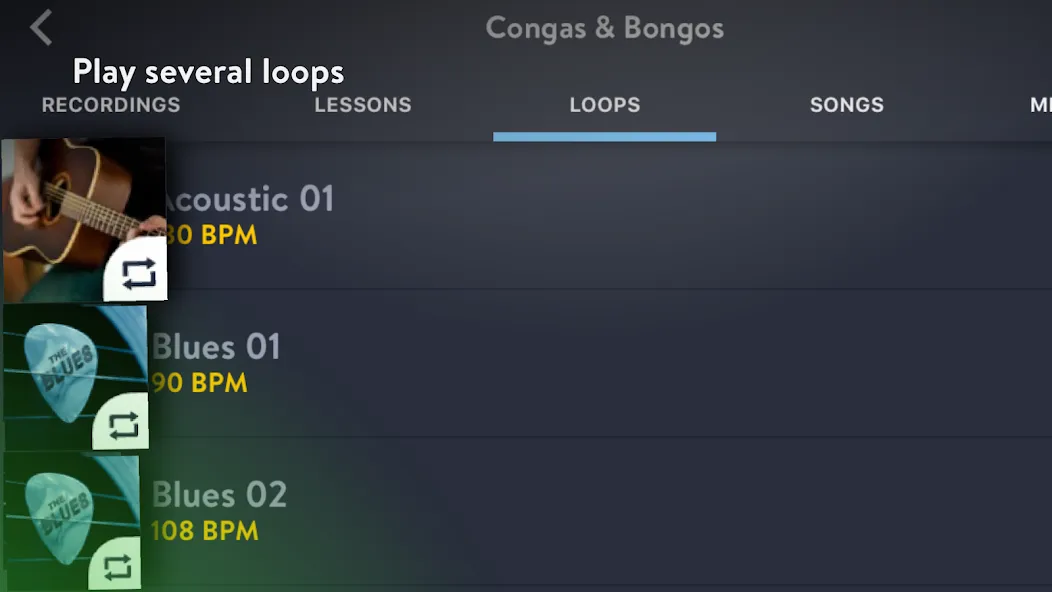1052x592 pixels.
Task: Open the partially visible tab on the right
Action: [x=1040, y=104]
